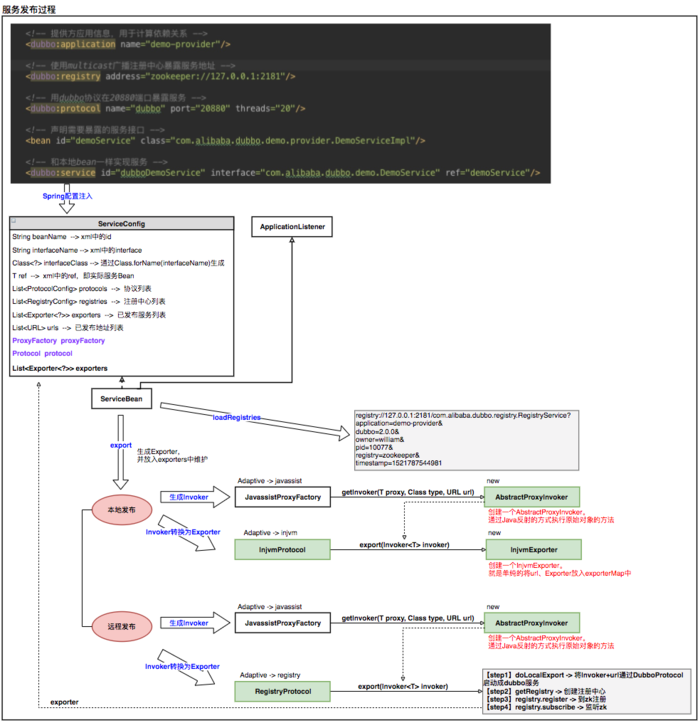Select the ApplicationListener box
Image resolution: width=700 pixels, height=723 pixels.
292,227
